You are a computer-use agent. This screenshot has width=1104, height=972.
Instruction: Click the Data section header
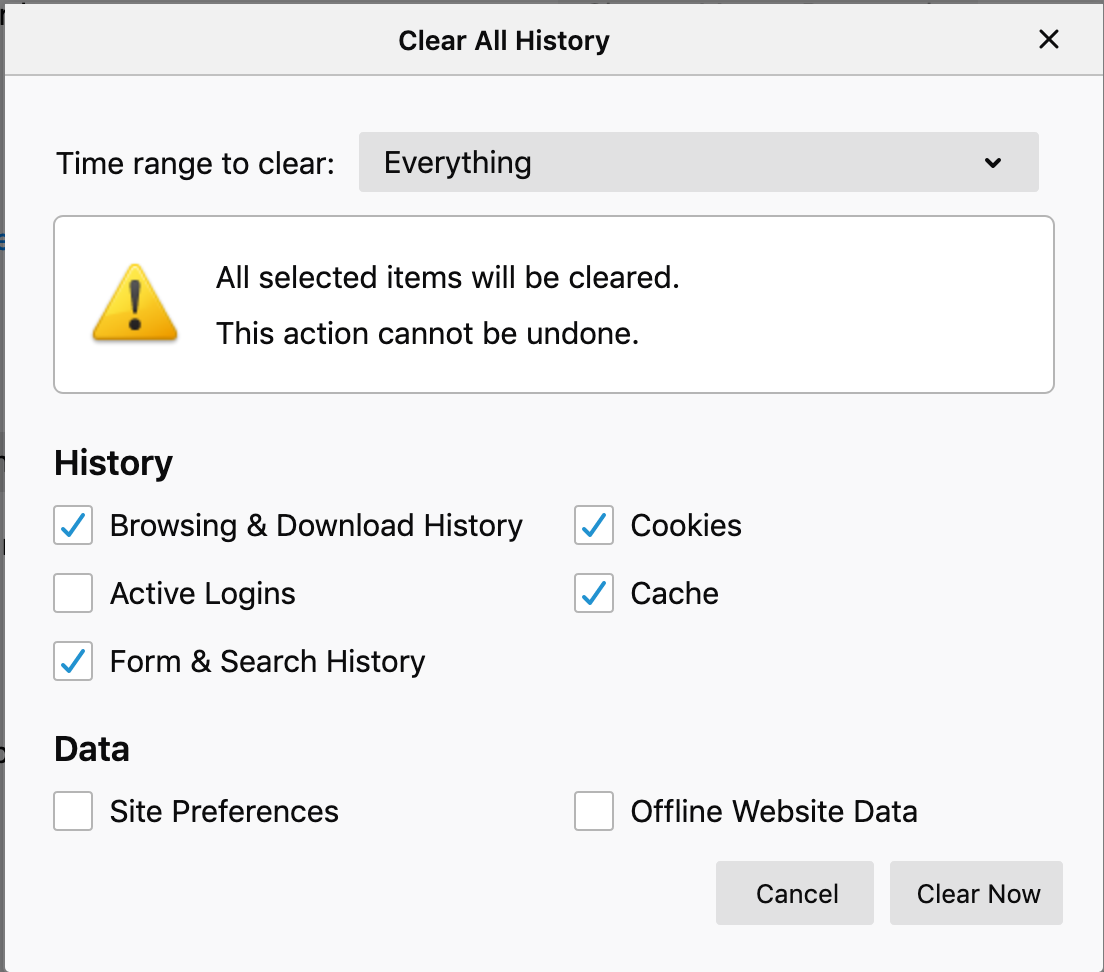click(x=91, y=748)
